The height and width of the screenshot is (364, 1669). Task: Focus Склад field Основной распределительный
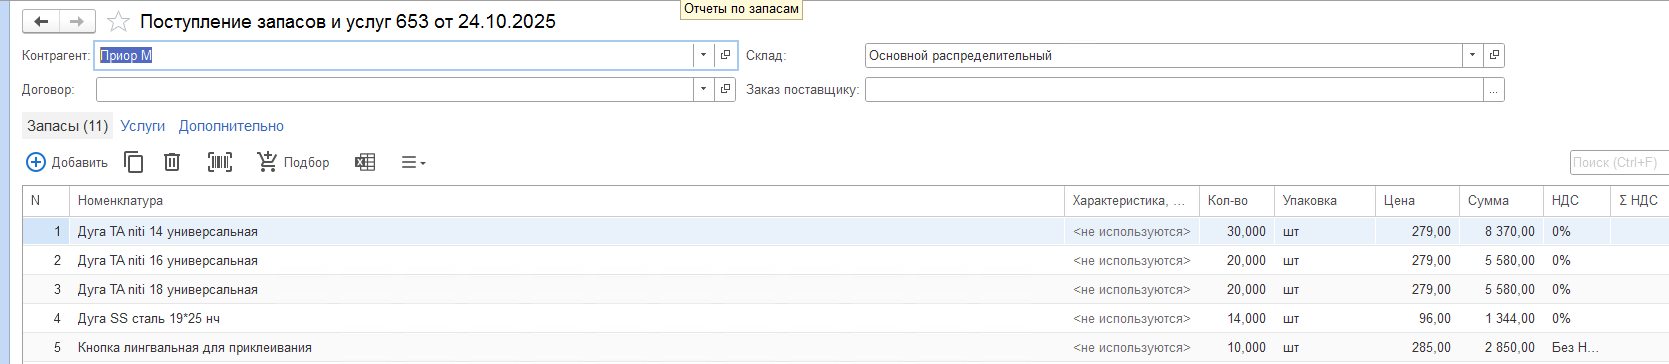1163,55
